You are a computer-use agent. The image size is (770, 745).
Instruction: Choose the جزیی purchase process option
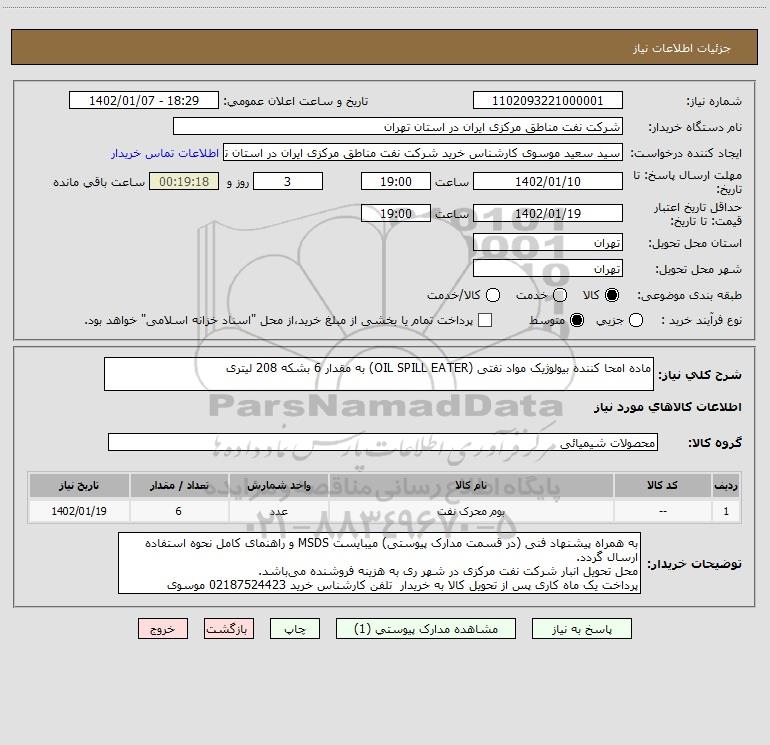(x=636, y=320)
